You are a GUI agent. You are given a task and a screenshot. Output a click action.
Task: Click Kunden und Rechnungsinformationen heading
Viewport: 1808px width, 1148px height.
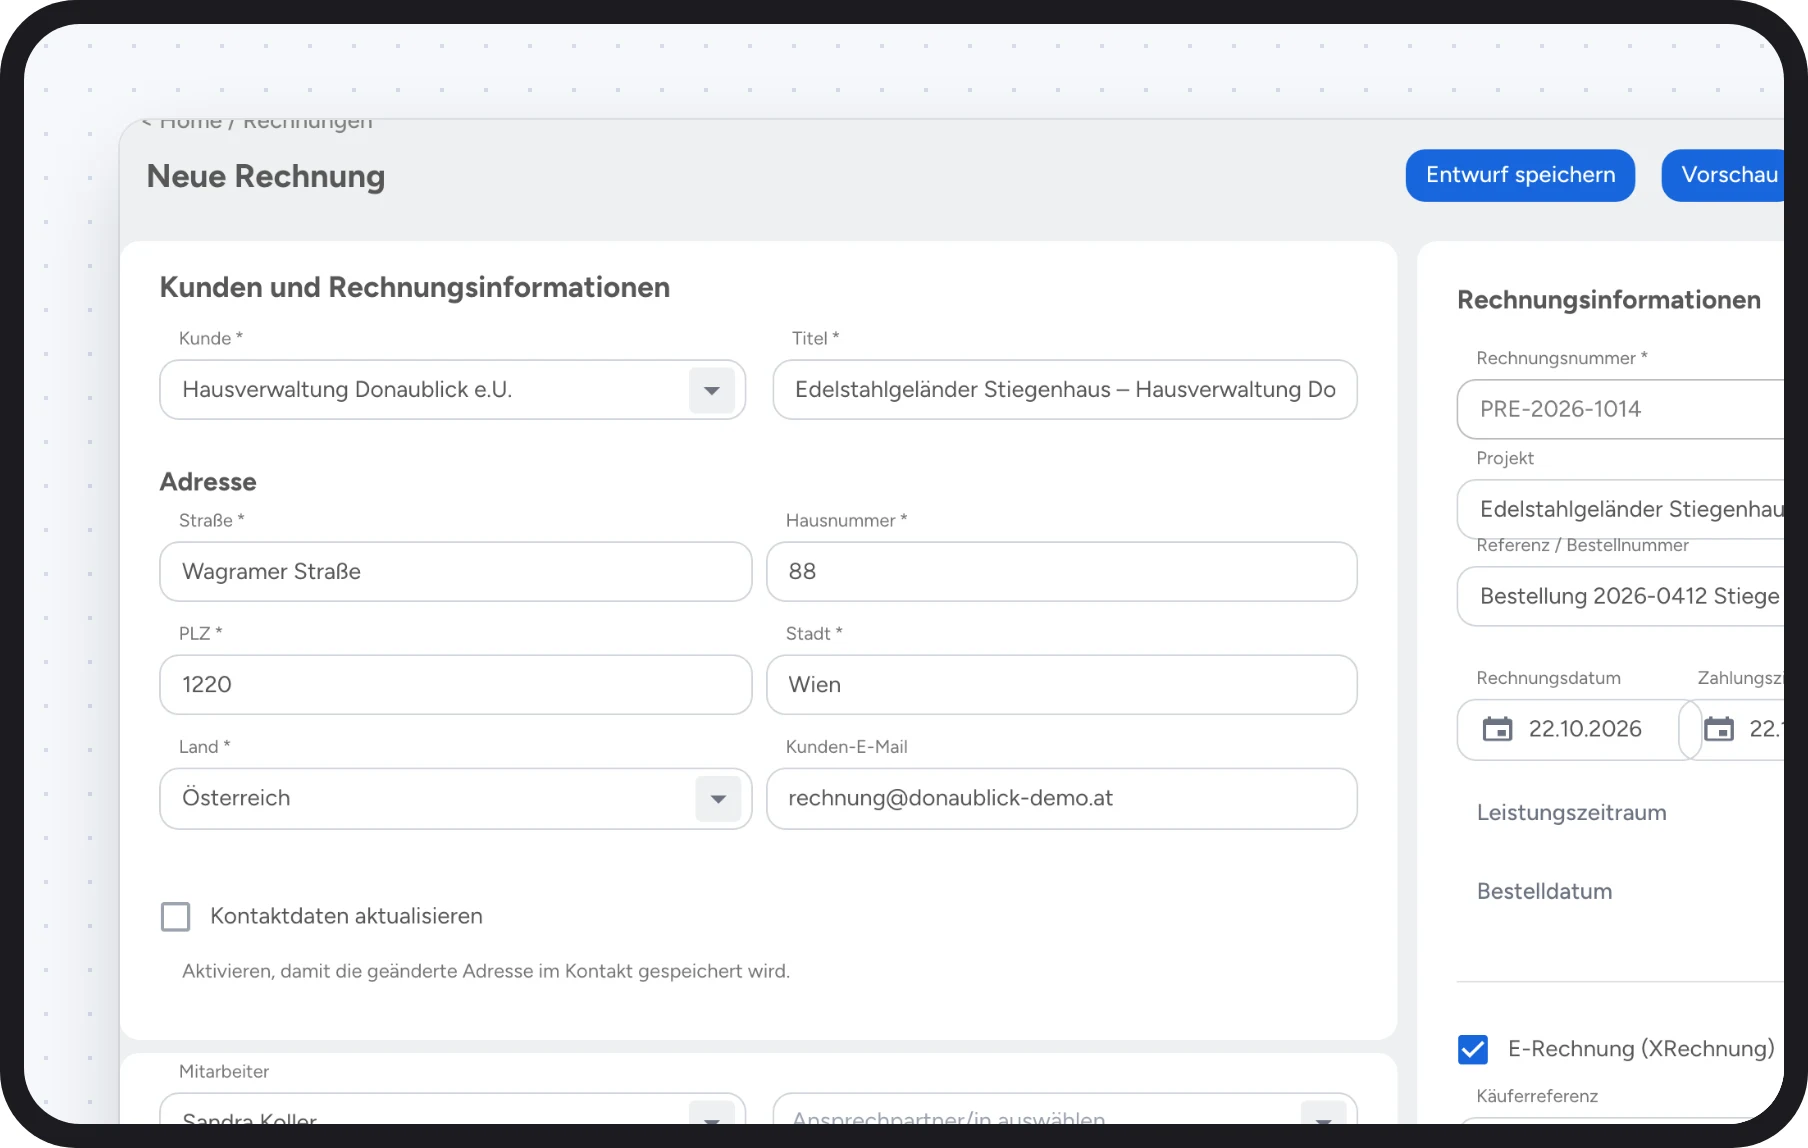(415, 288)
